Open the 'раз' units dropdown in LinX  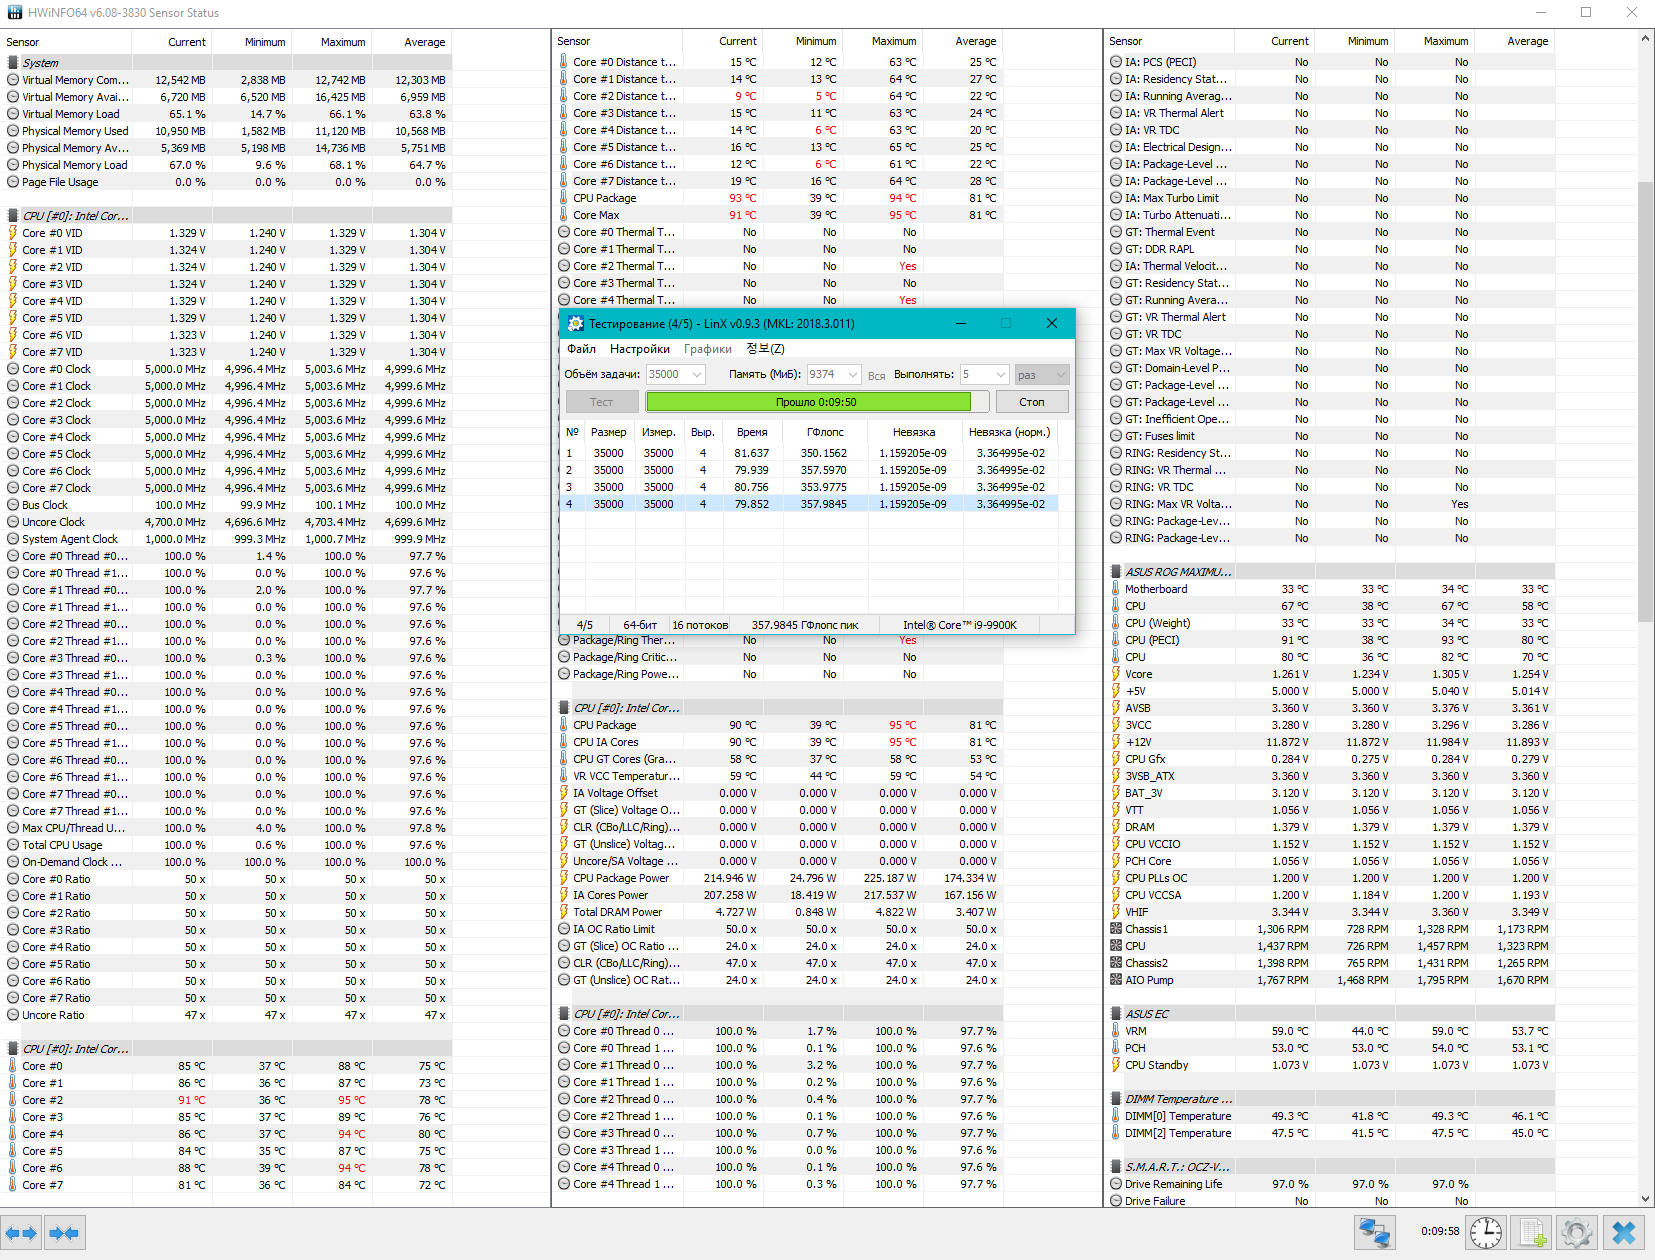1042,374
